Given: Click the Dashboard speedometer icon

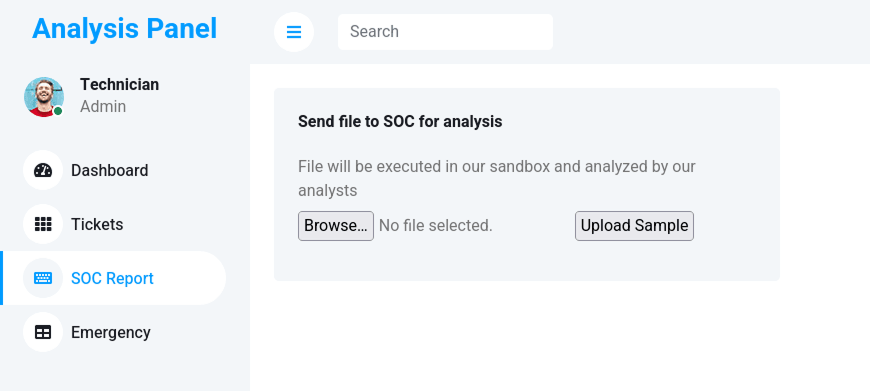Looking at the screenshot, I should point(43,170).
